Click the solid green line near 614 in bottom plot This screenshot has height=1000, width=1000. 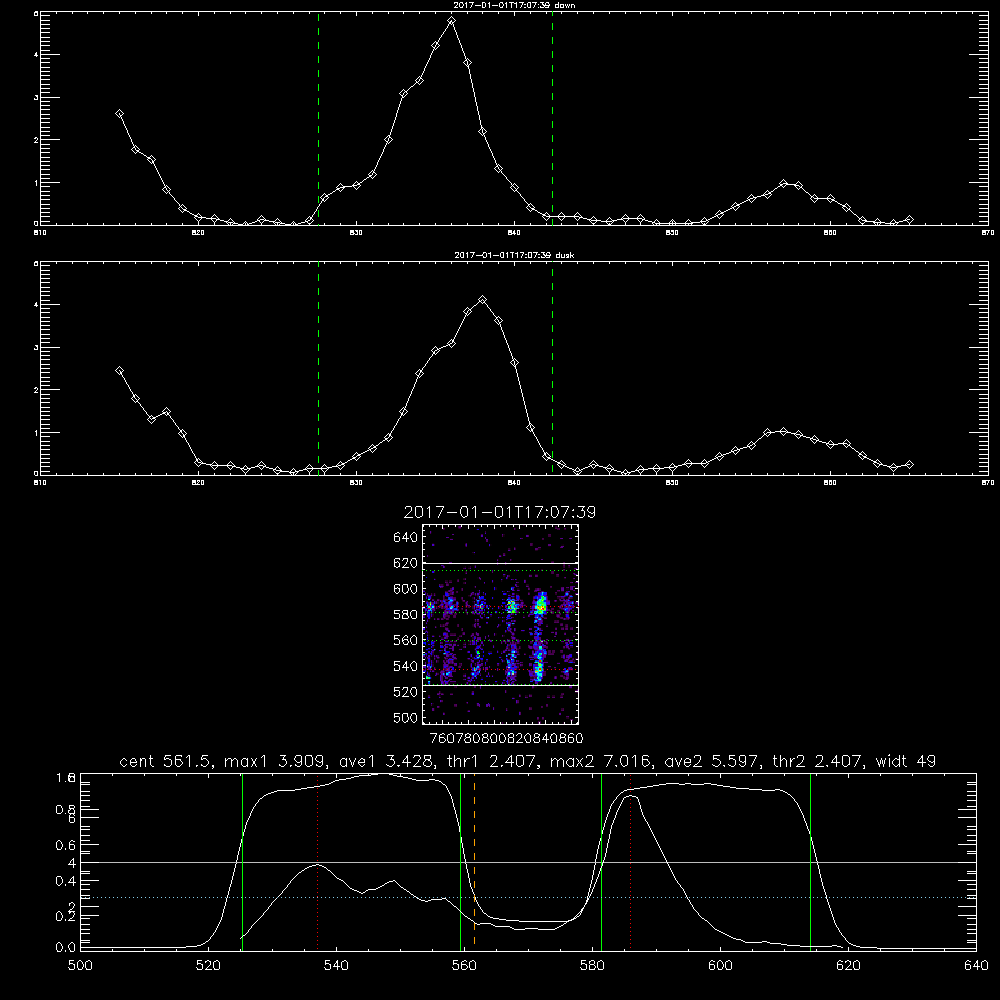coord(811,861)
